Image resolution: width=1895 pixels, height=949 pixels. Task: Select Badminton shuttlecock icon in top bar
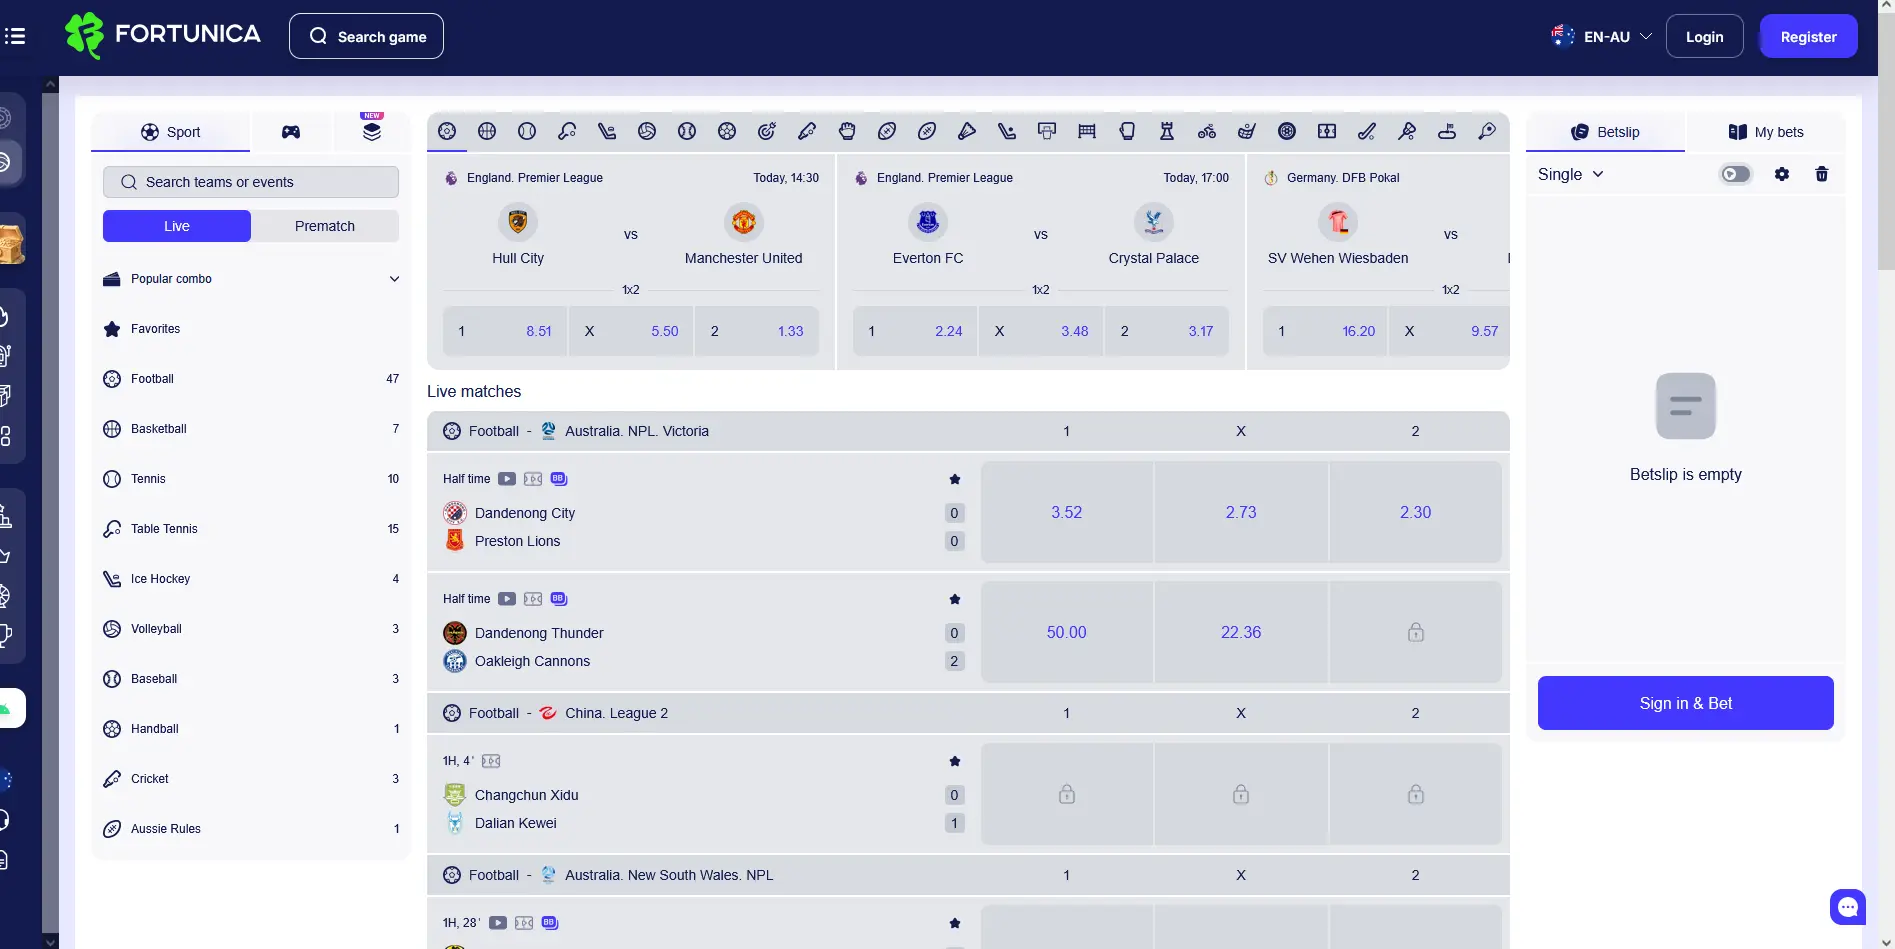point(967,131)
